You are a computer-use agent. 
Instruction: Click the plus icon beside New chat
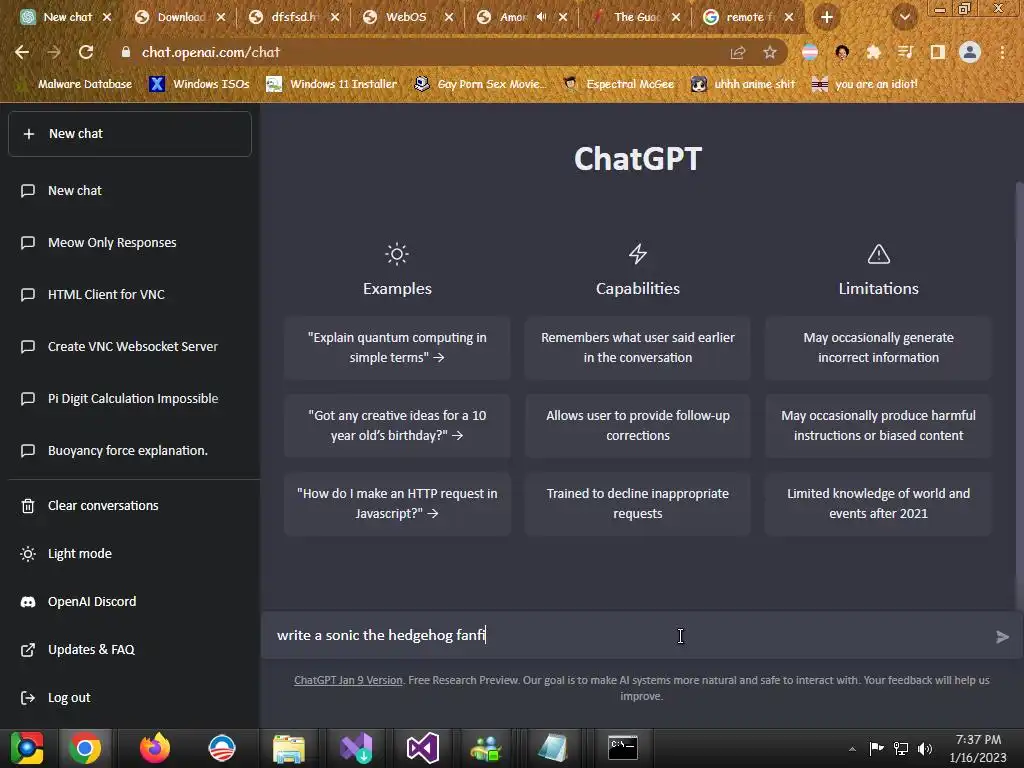click(29, 134)
